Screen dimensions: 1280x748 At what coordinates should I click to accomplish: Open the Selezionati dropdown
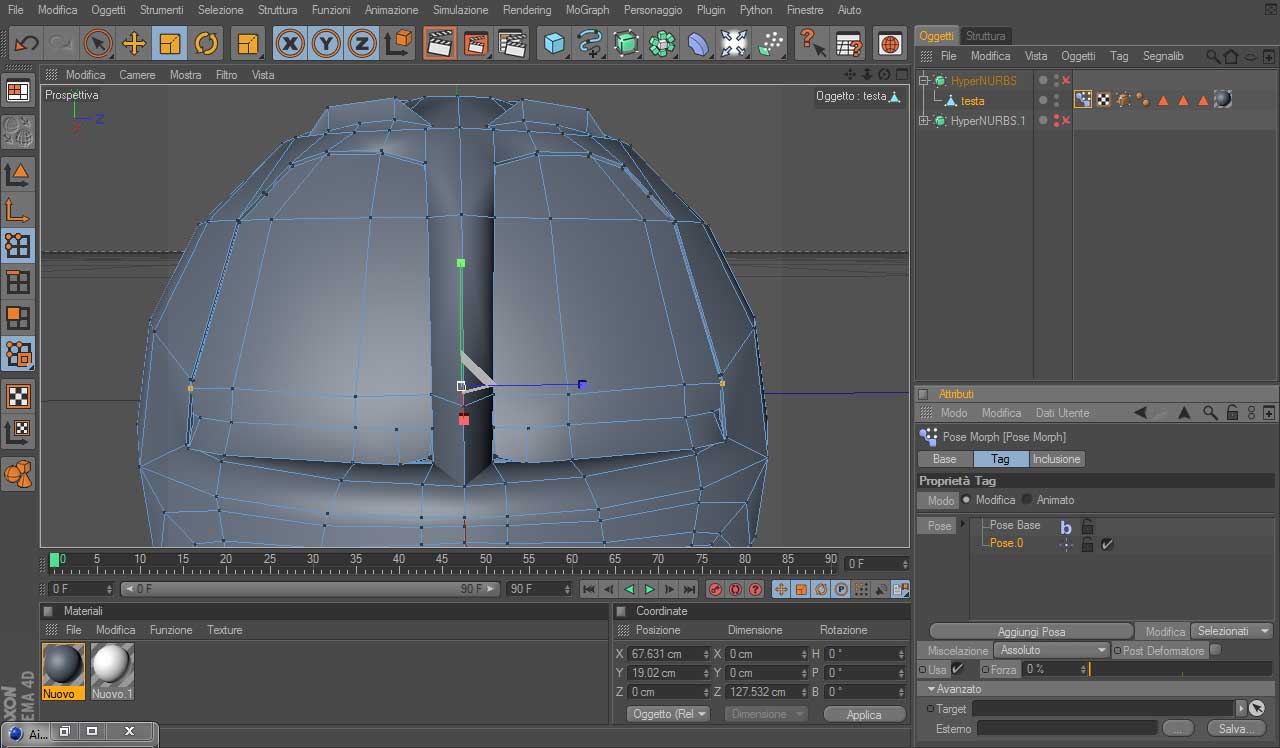tap(1231, 631)
